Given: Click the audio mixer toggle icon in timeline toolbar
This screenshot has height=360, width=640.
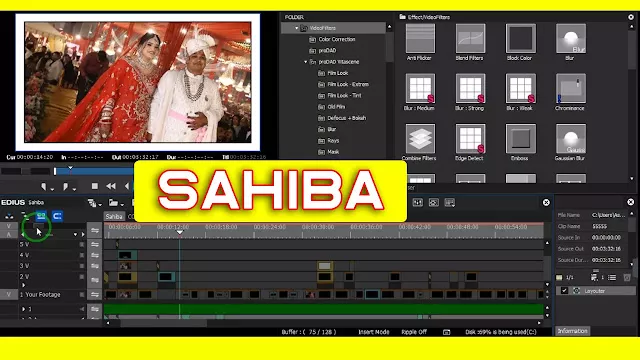Looking at the screenshot, I should click(418, 202).
